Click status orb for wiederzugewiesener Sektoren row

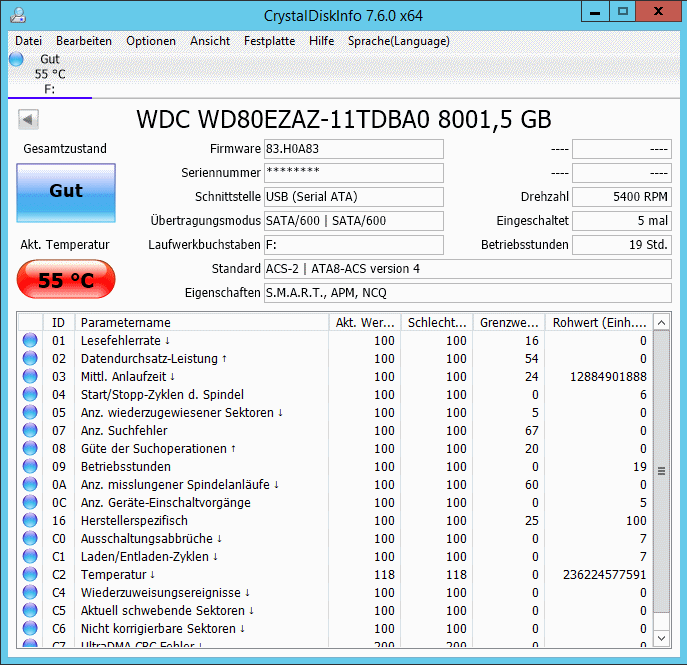coord(30,412)
